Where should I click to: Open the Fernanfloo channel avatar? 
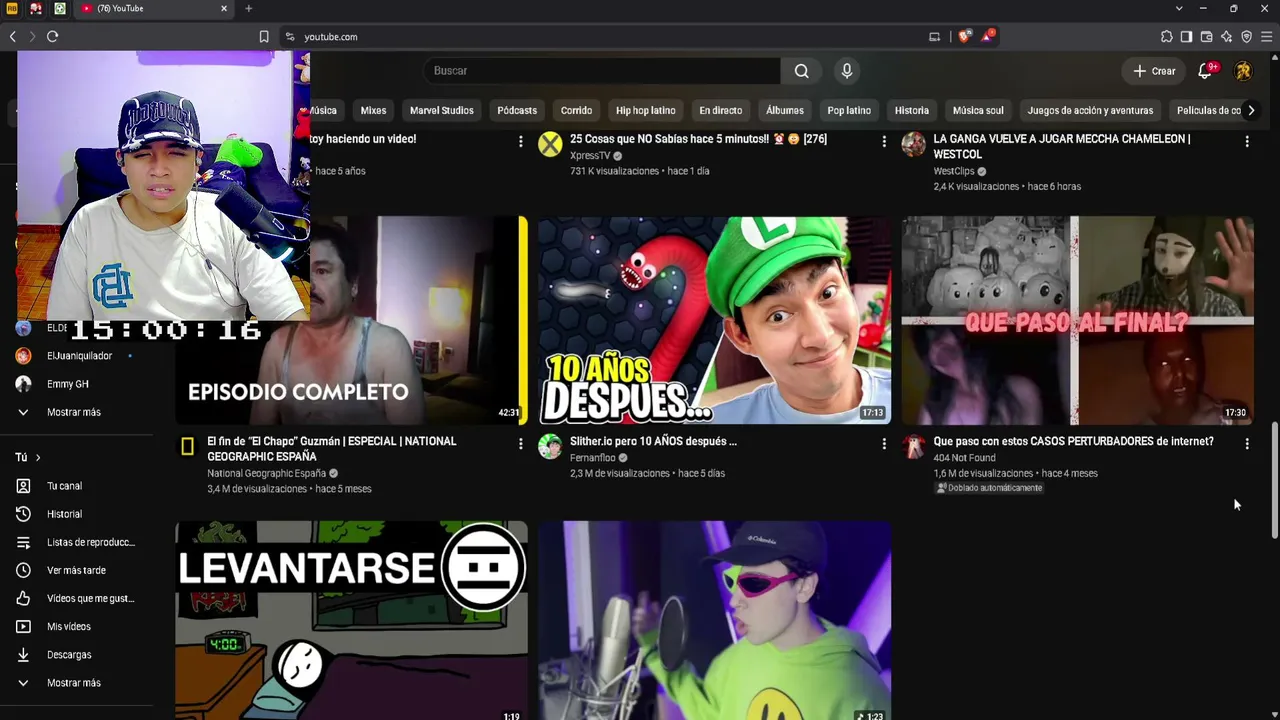click(x=550, y=446)
